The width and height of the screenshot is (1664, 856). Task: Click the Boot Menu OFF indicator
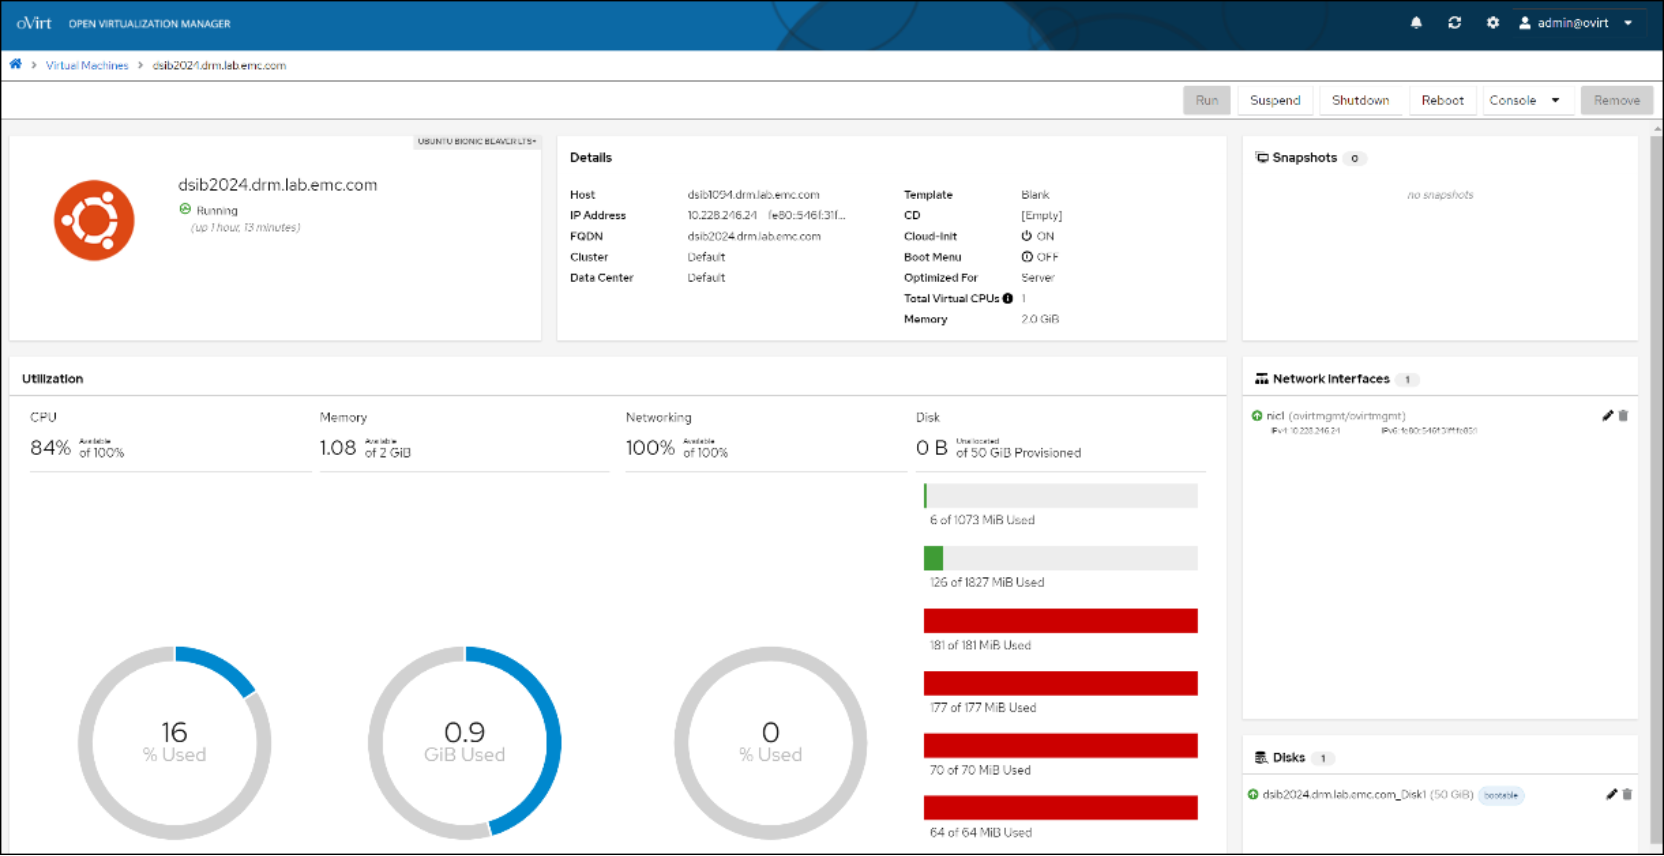[x=1039, y=257]
